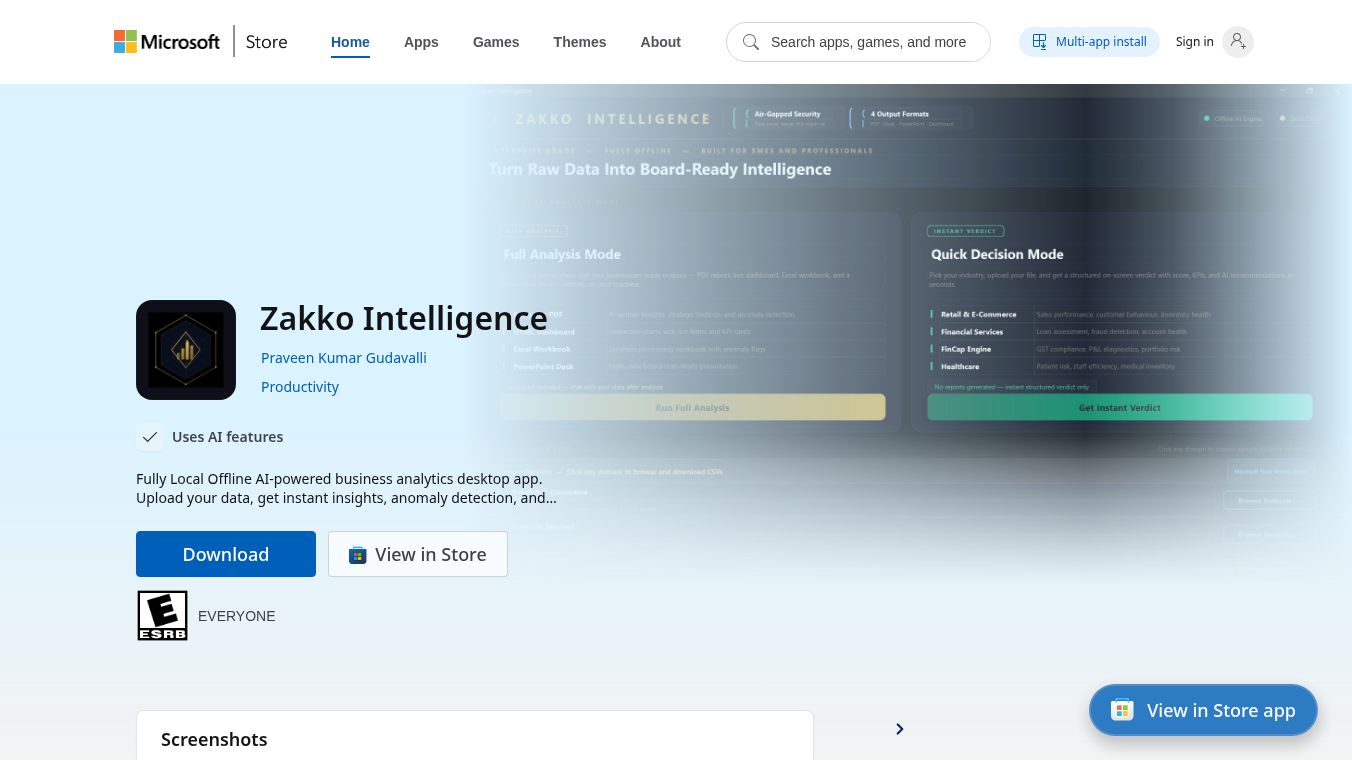Go to the Games tab
The height and width of the screenshot is (760, 1352).
click(x=496, y=42)
